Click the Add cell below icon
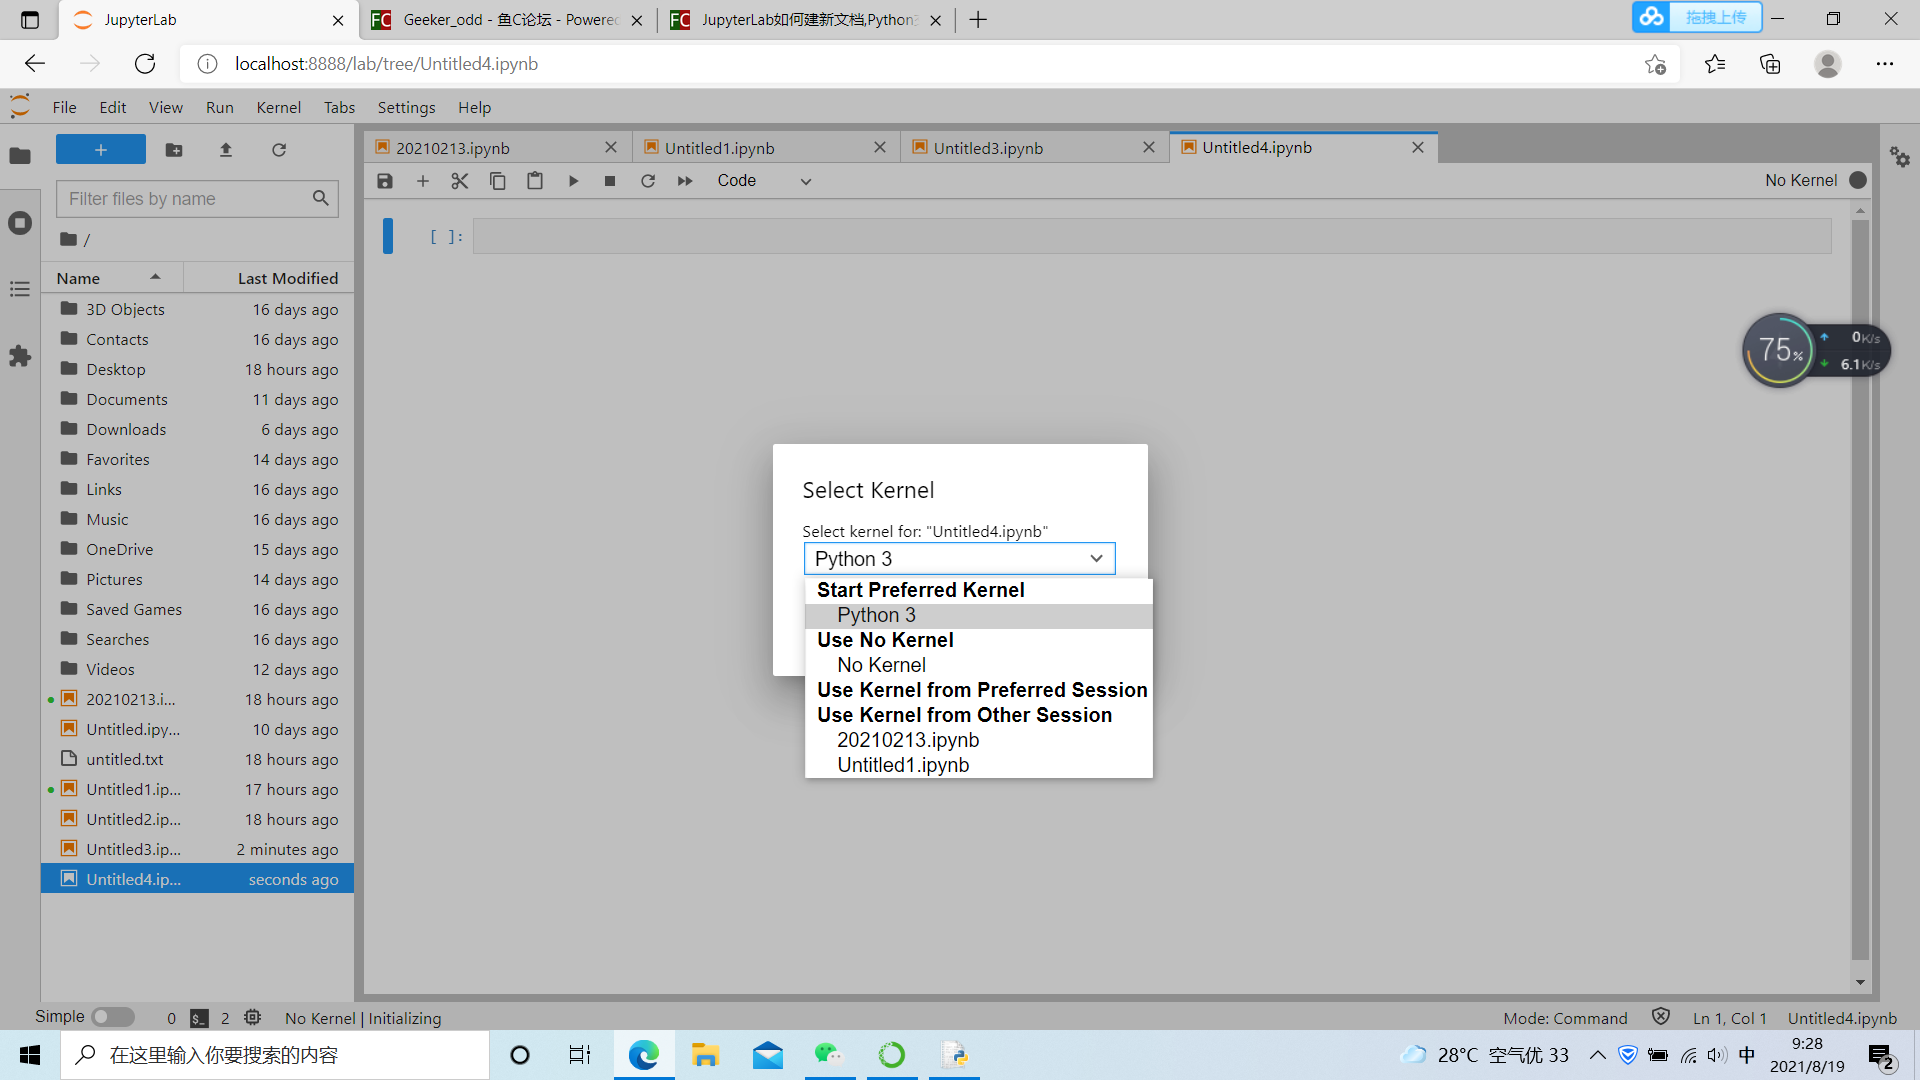The width and height of the screenshot is (1920, 1080). [x=422, y=181]
